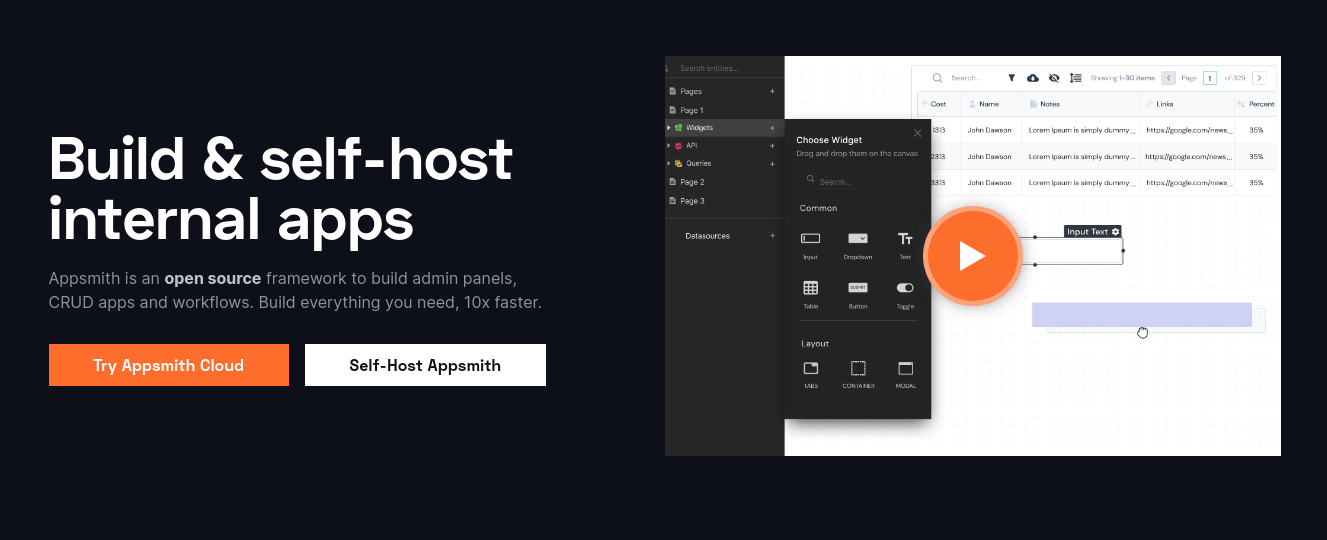
Task: Select the Container layout widget icon
Action: [858, 368]
